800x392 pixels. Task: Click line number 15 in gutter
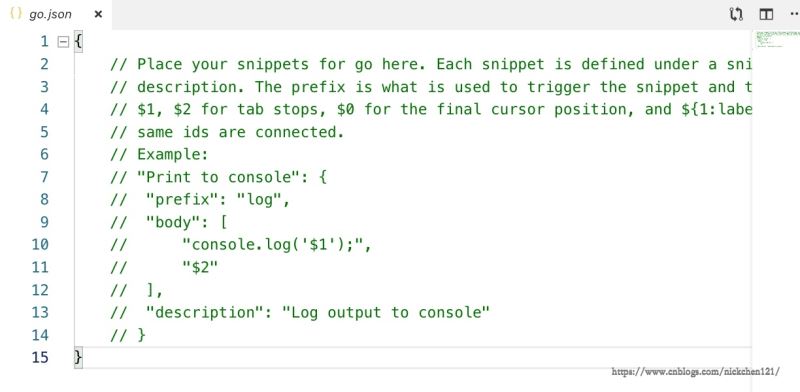point(40,357)
